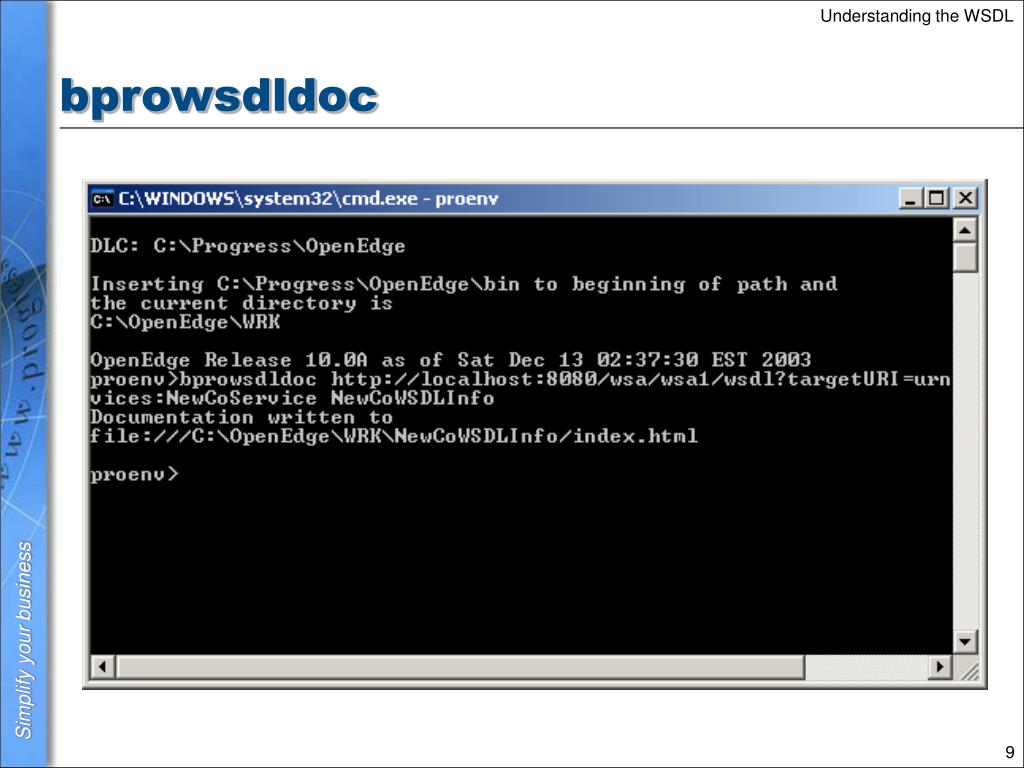Click the horizontal scrollbar left arrow
This screenshot has width=1024, height=768.
coord(103,667)
